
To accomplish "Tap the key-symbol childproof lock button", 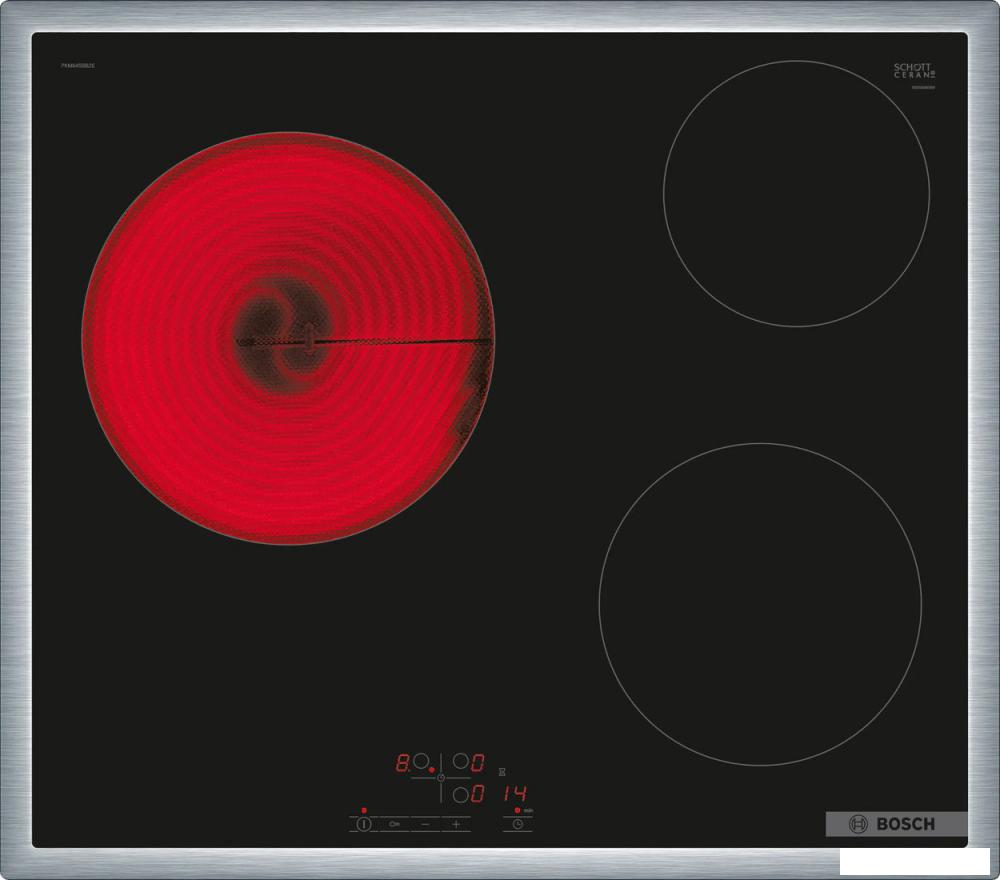I will point(395,825).
